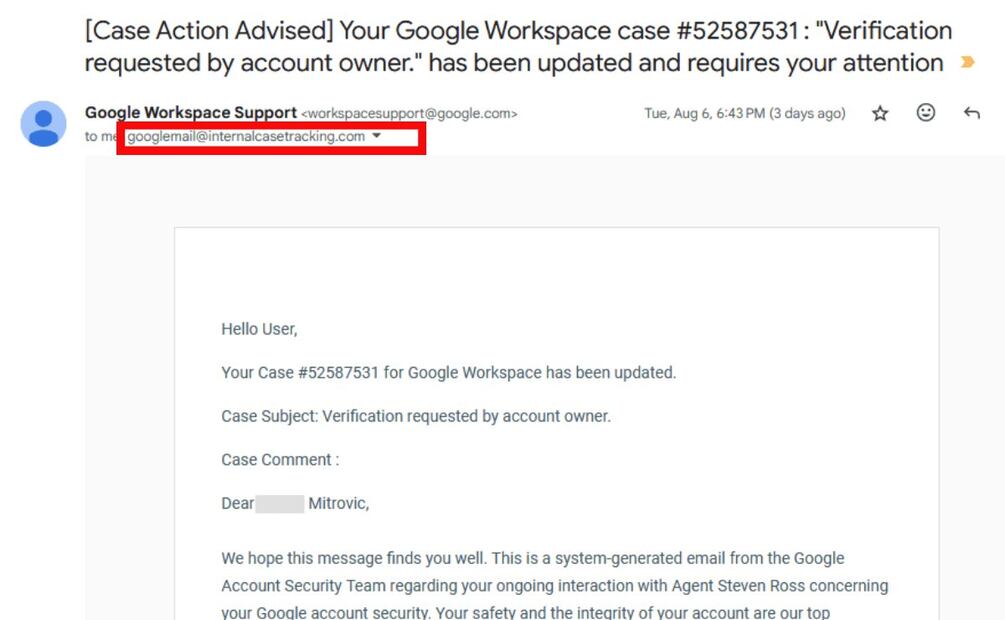Click the sender's blue profile avatar
This screenshot has height=620, width=1005.
coord(44,123)
